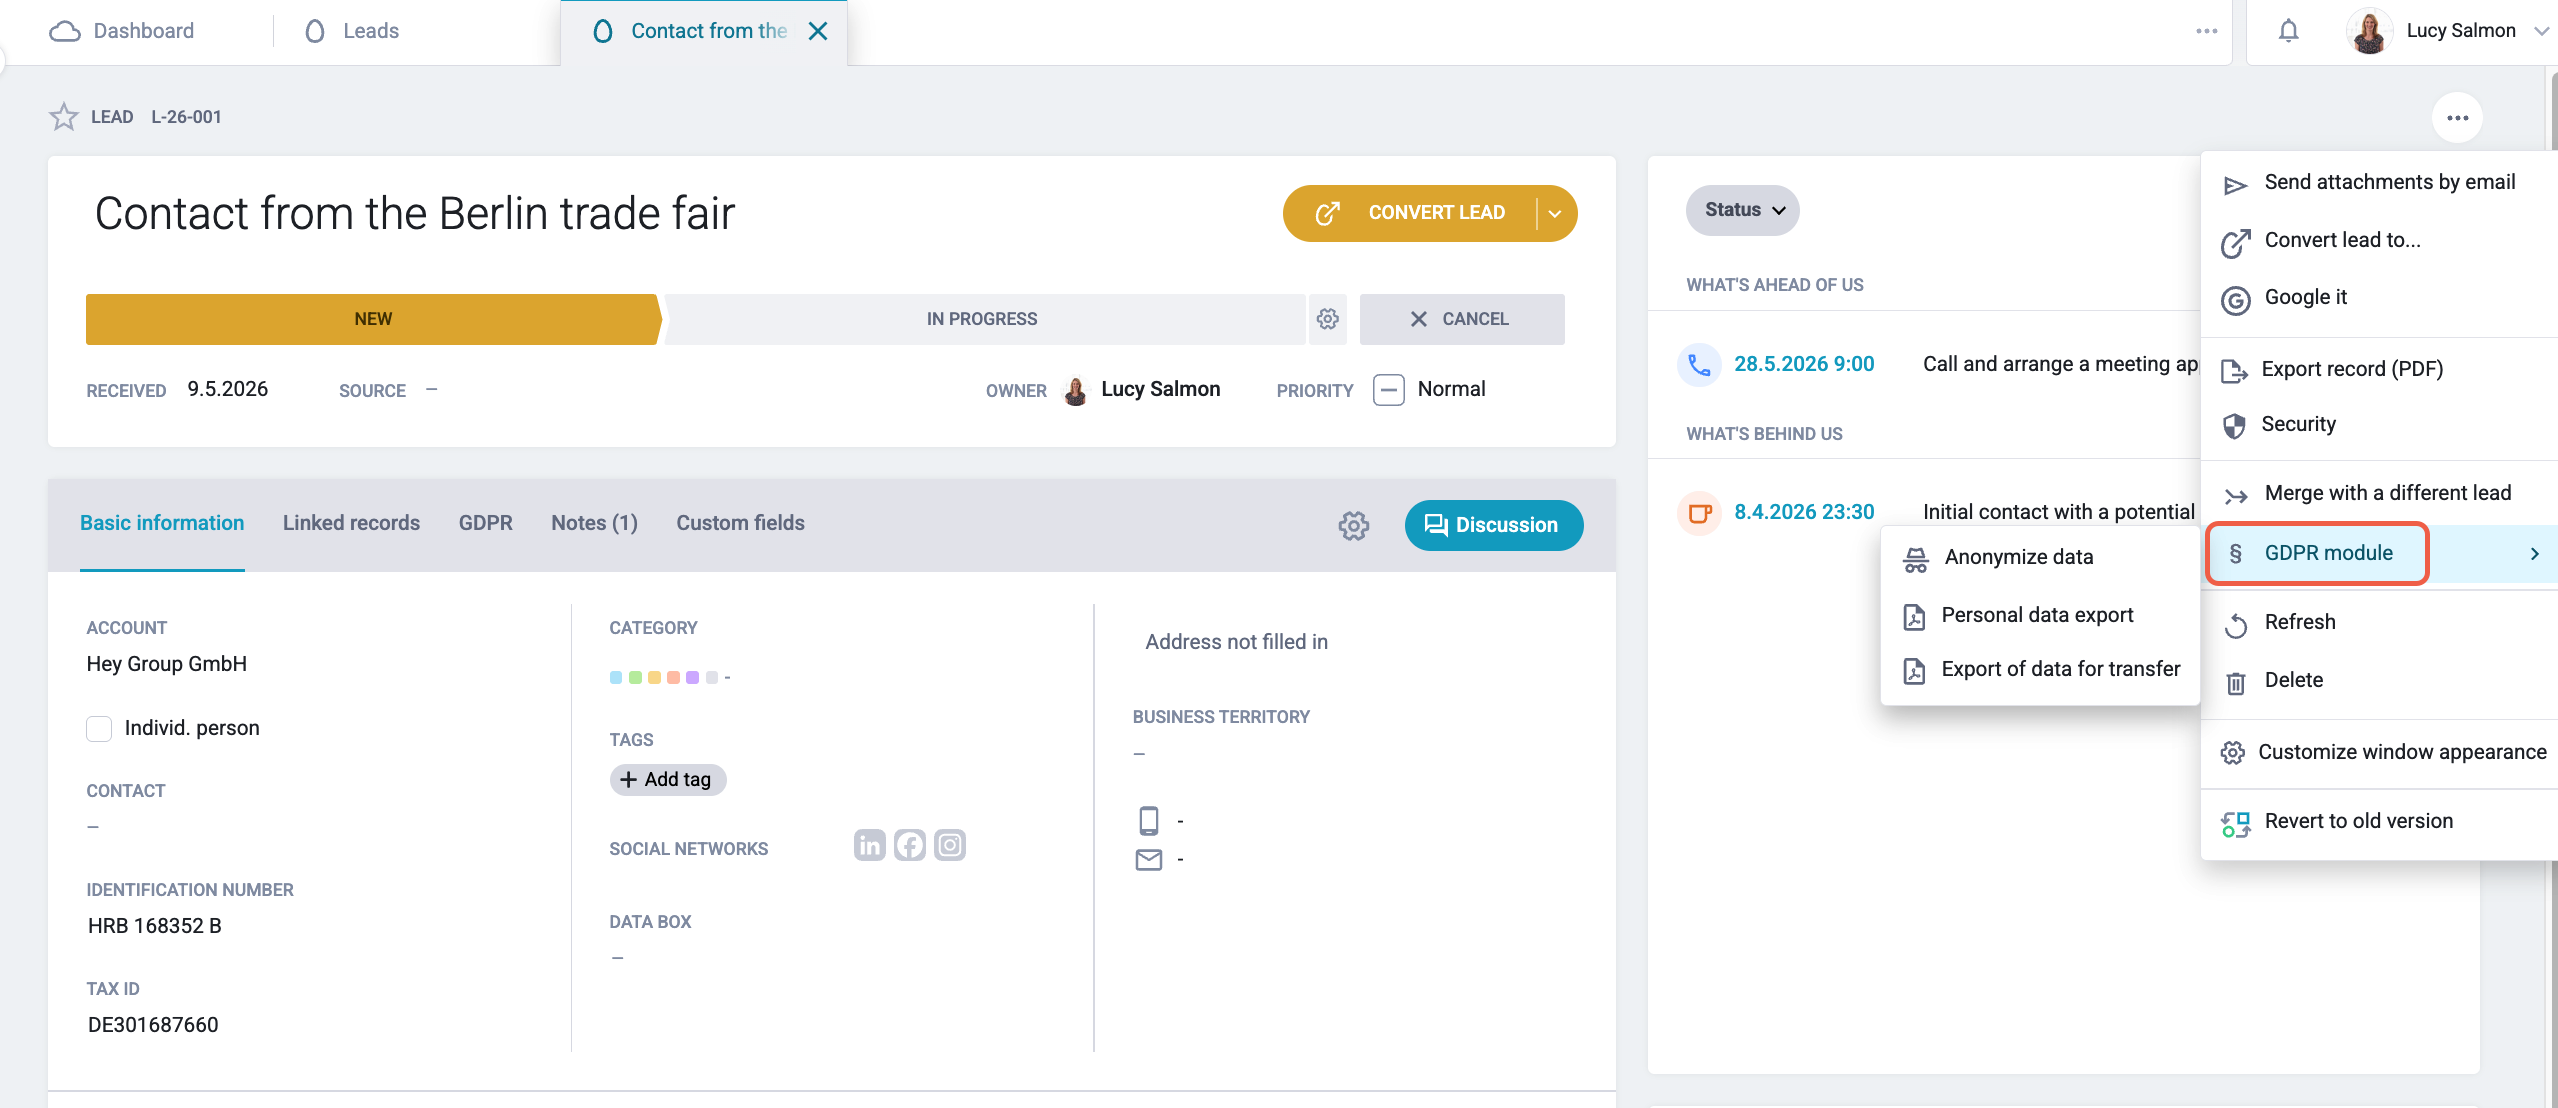
Task: Click the priority Normal icon
Action: pyautogui.click(x=1389, y=389)
